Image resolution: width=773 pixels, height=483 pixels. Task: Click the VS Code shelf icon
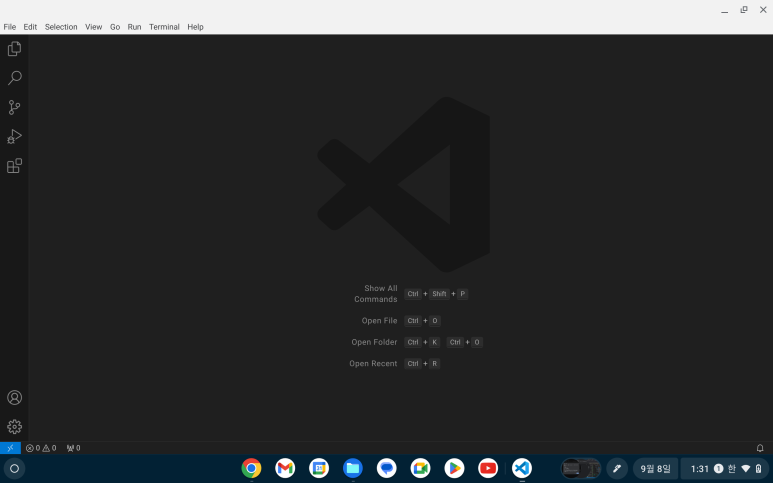pyautogui.click(x=522, y=468)
